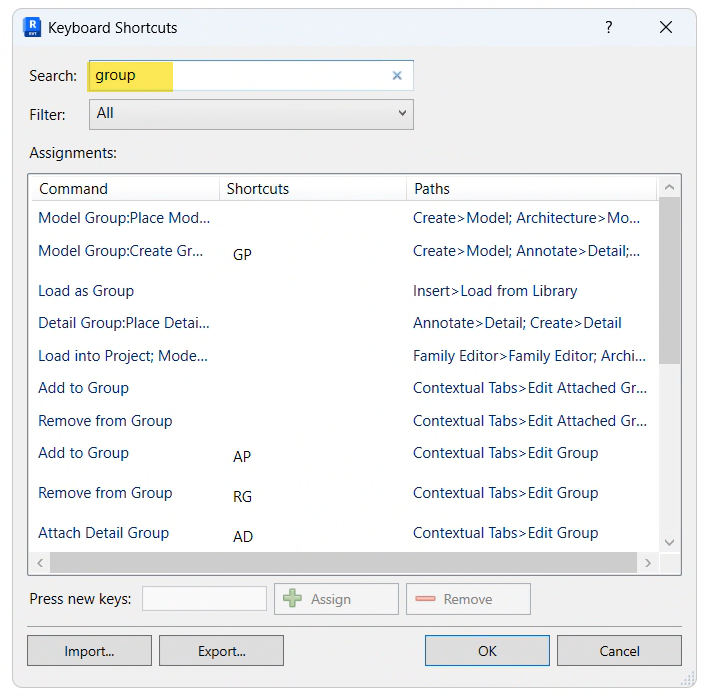
Task: Click the green plus Assign icon
Action: pos(292,599)
